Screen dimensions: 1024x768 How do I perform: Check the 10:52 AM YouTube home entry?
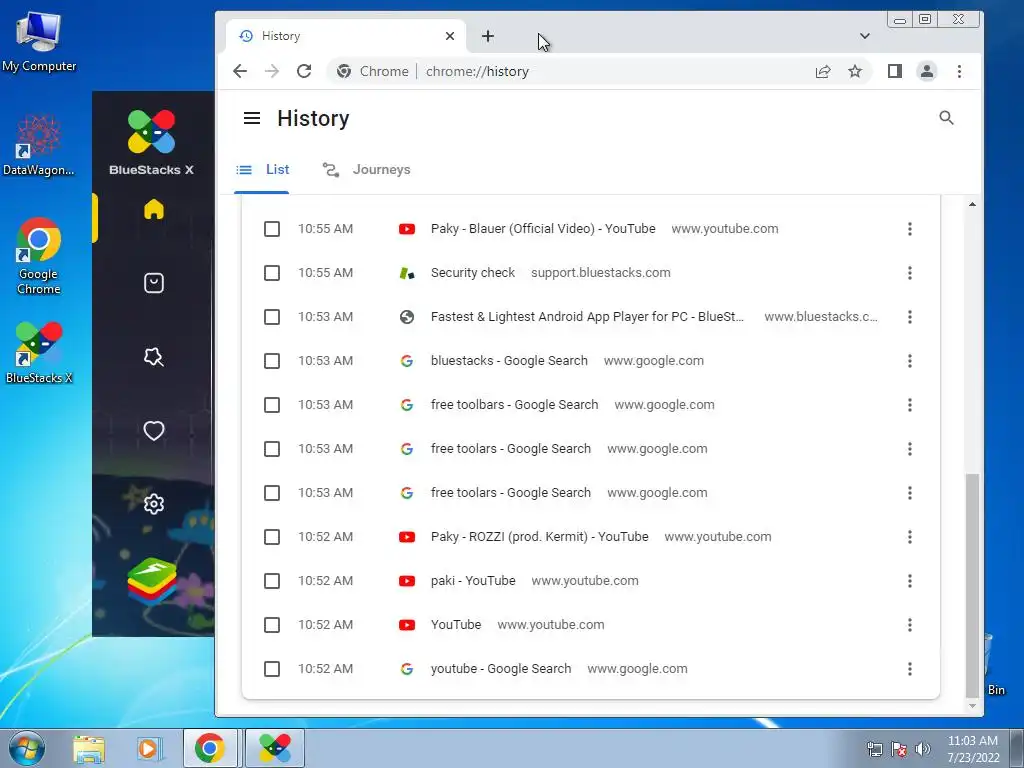[272, 625]
